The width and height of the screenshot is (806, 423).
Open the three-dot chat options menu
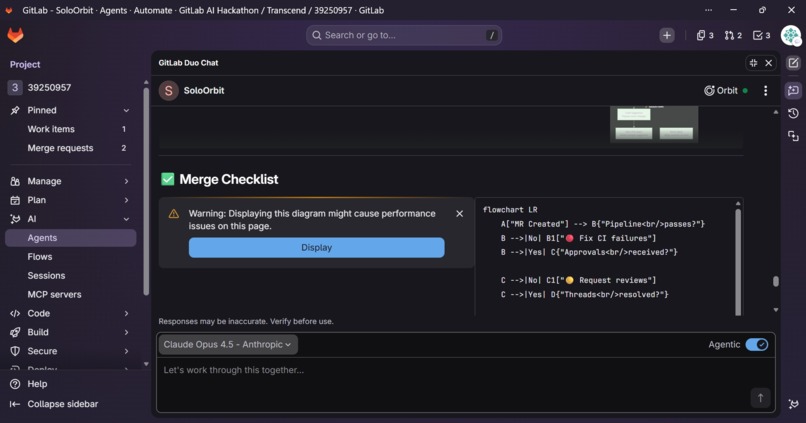765,90
